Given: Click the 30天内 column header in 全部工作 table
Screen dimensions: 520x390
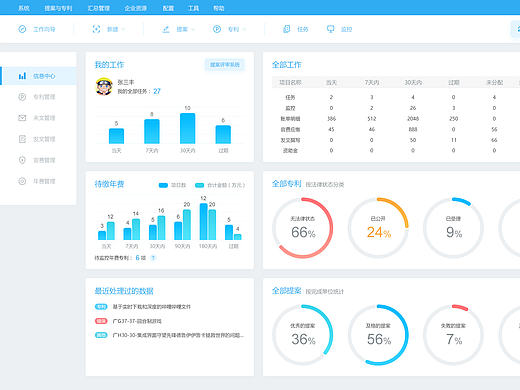Looking at the screenshot, I should pyautogui.click(x=413, y=82).
